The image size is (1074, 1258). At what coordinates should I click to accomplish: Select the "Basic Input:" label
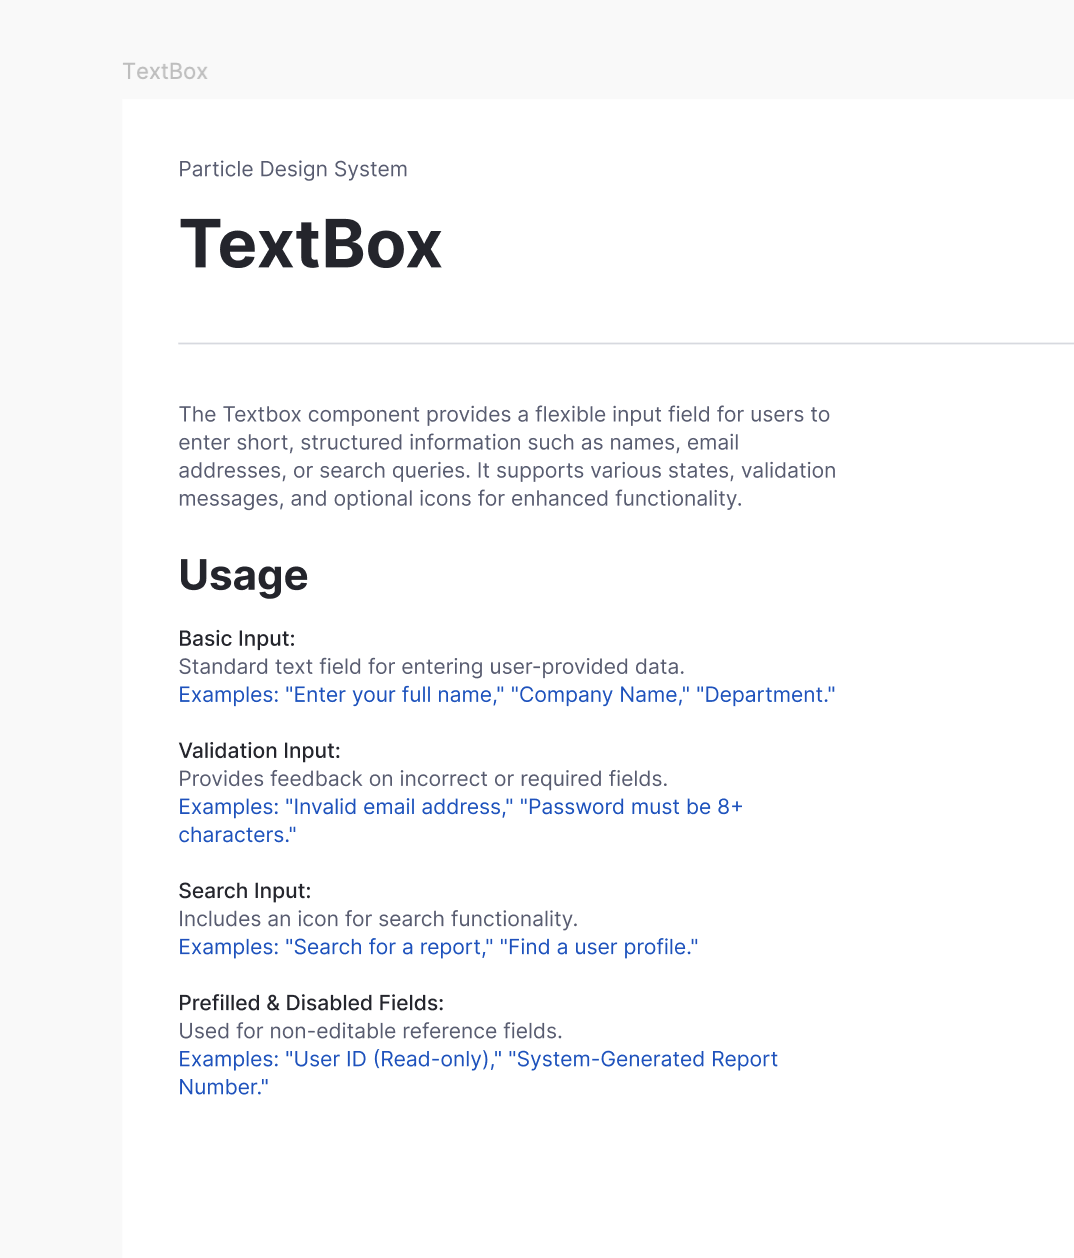point(237,638)
